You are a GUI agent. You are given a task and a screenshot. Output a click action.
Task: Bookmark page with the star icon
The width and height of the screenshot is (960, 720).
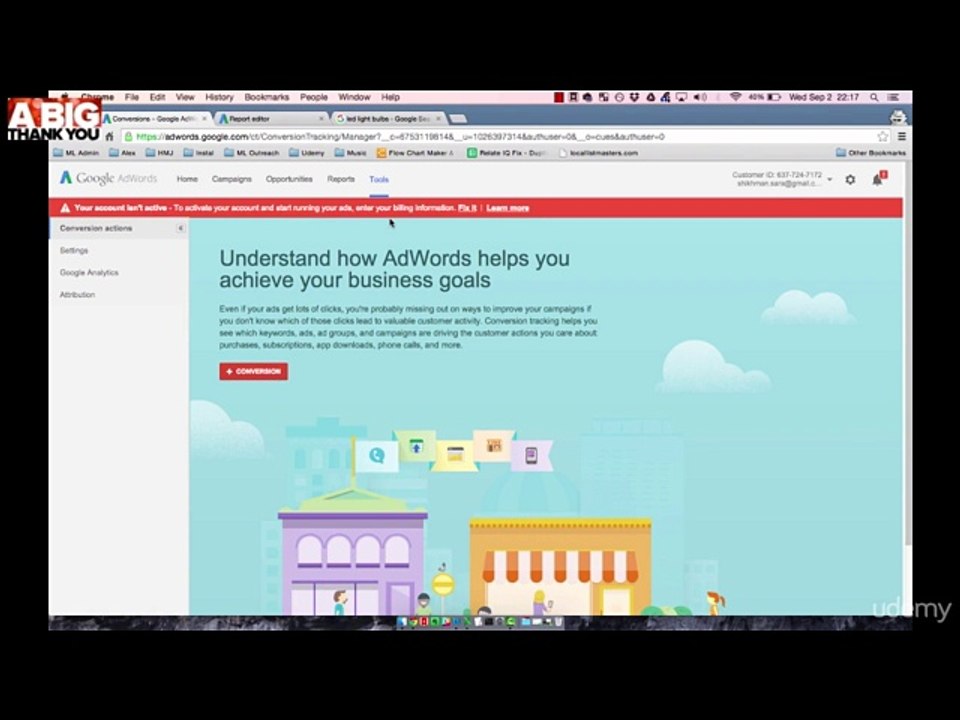pos(882,137)
